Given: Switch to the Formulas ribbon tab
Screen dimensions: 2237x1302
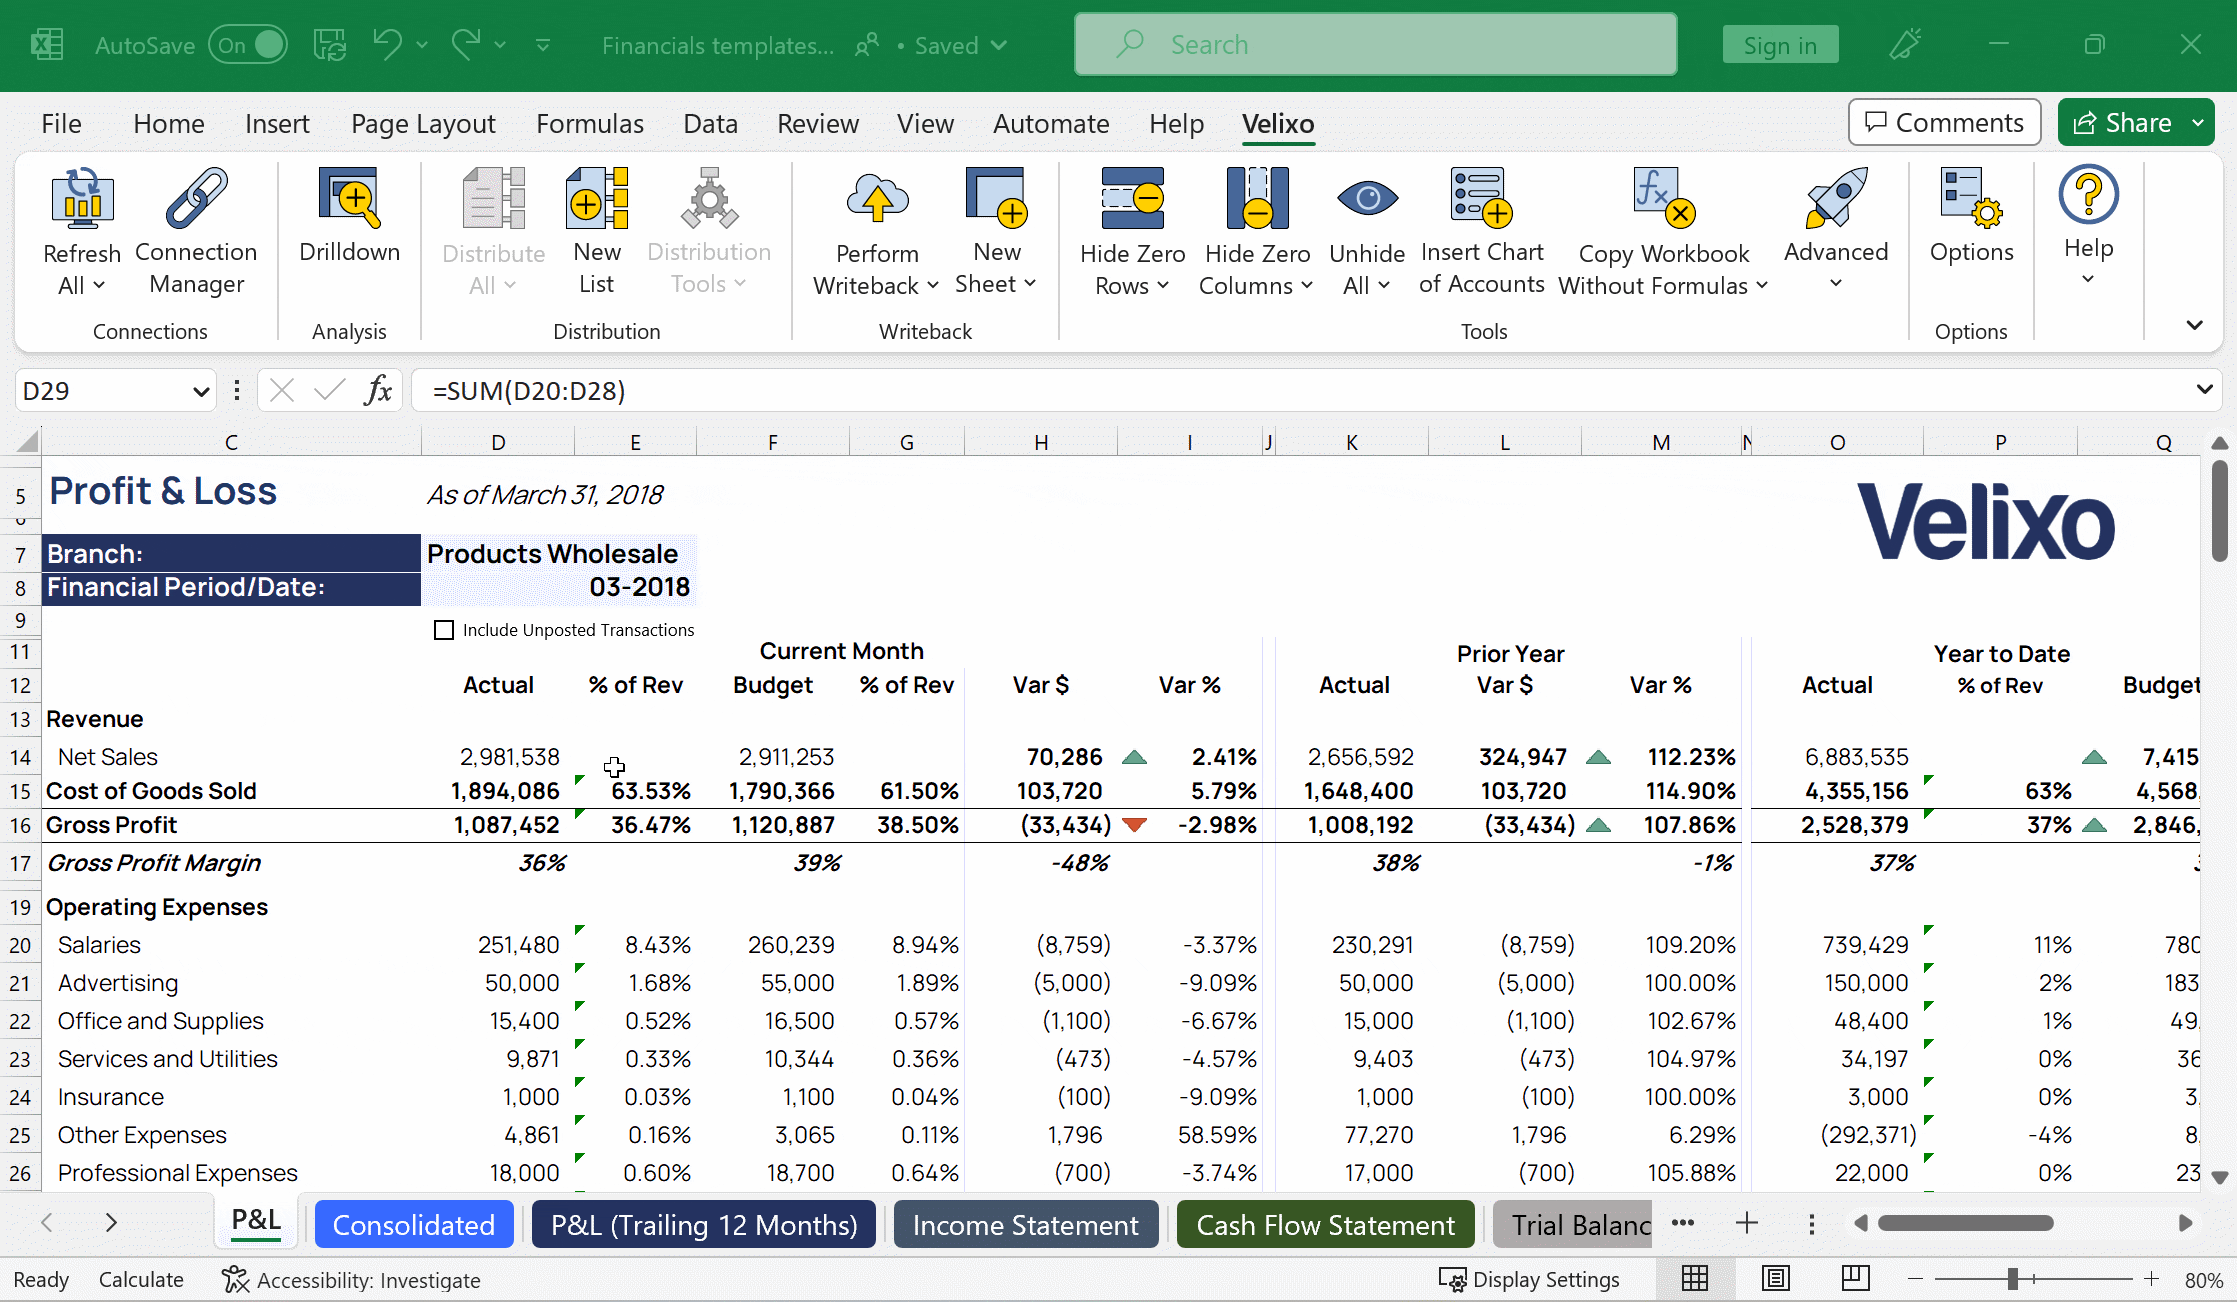Looking at the screenshot, I should (x=590, y=123).
